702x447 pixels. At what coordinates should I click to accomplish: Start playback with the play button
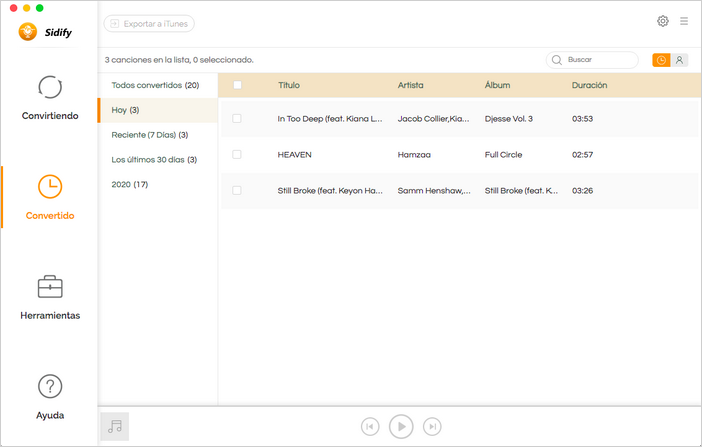pos(401,426)
